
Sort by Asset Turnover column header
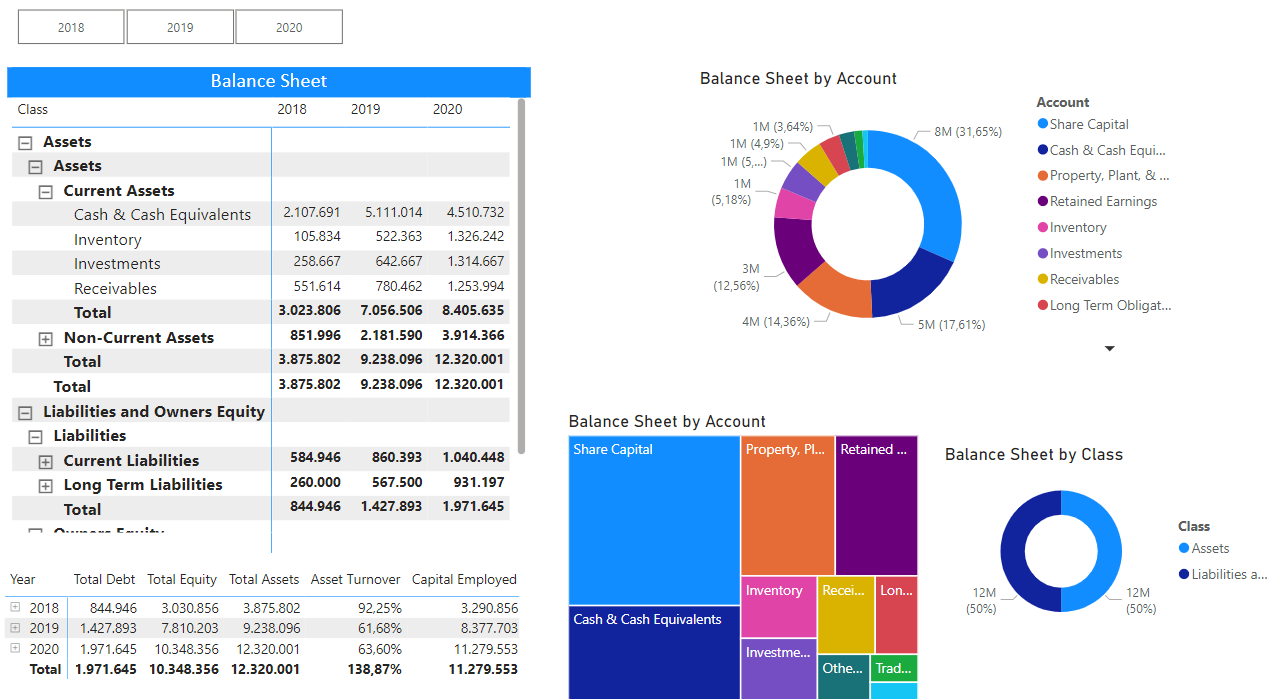click(x=355, y=579)
